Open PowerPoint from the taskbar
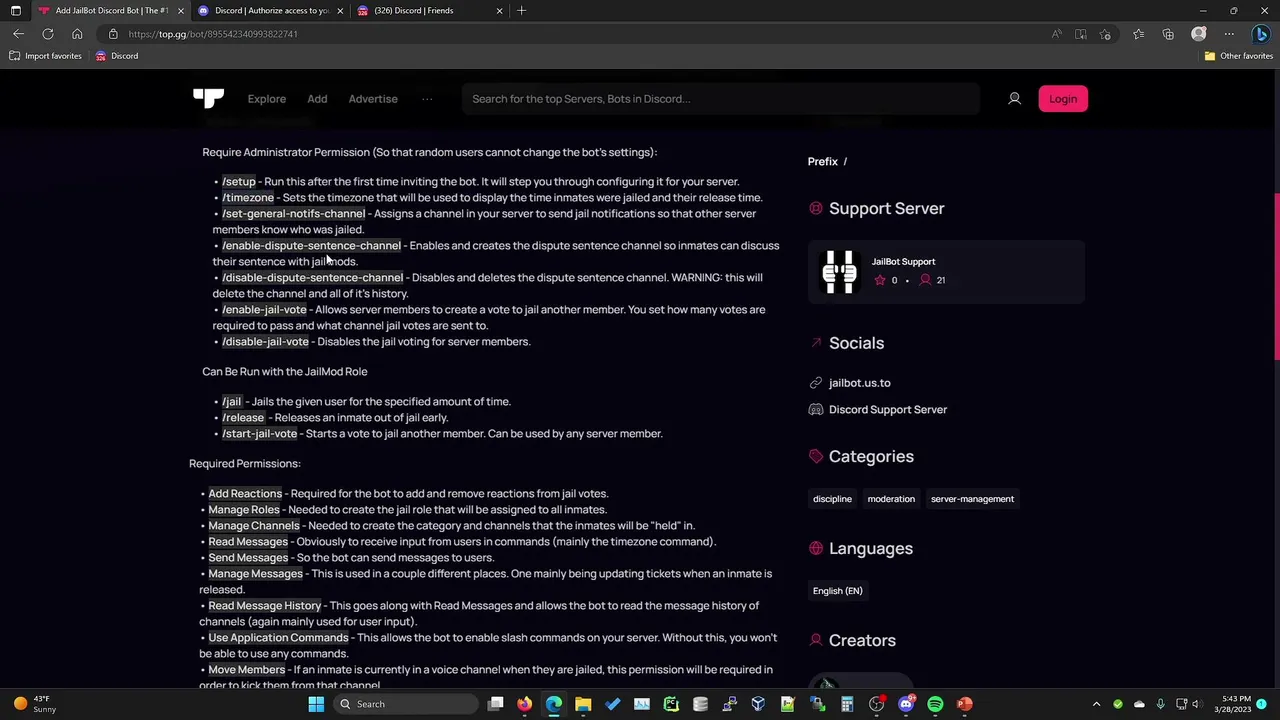This screenshot has height=720, width=1280. pos(964,704)
